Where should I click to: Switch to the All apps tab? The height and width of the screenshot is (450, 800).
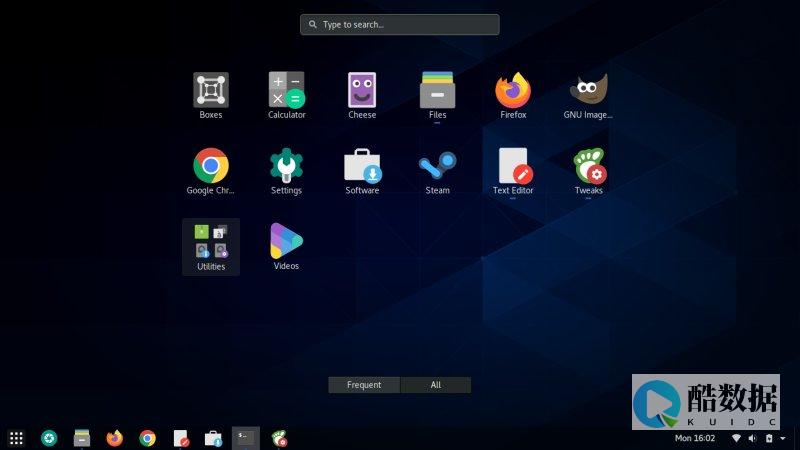(x=436, y=385)
